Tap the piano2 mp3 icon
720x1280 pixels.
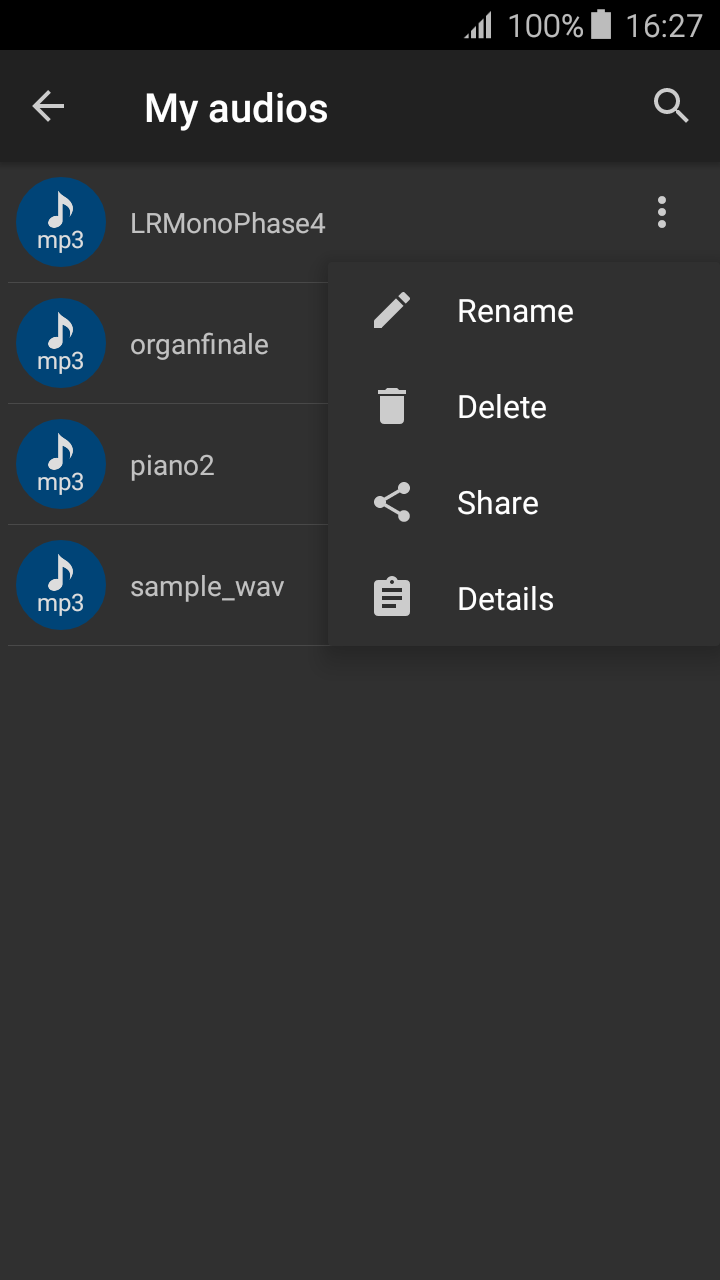point(61,465)
